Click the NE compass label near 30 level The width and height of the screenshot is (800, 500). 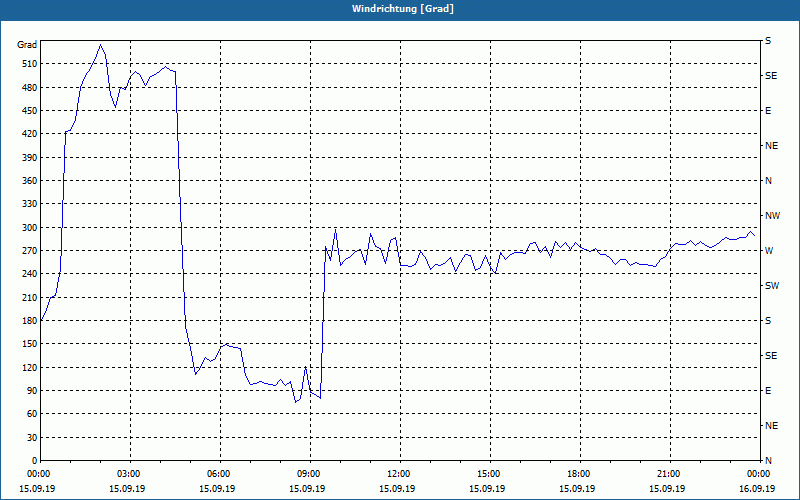(x=772, y=426)
